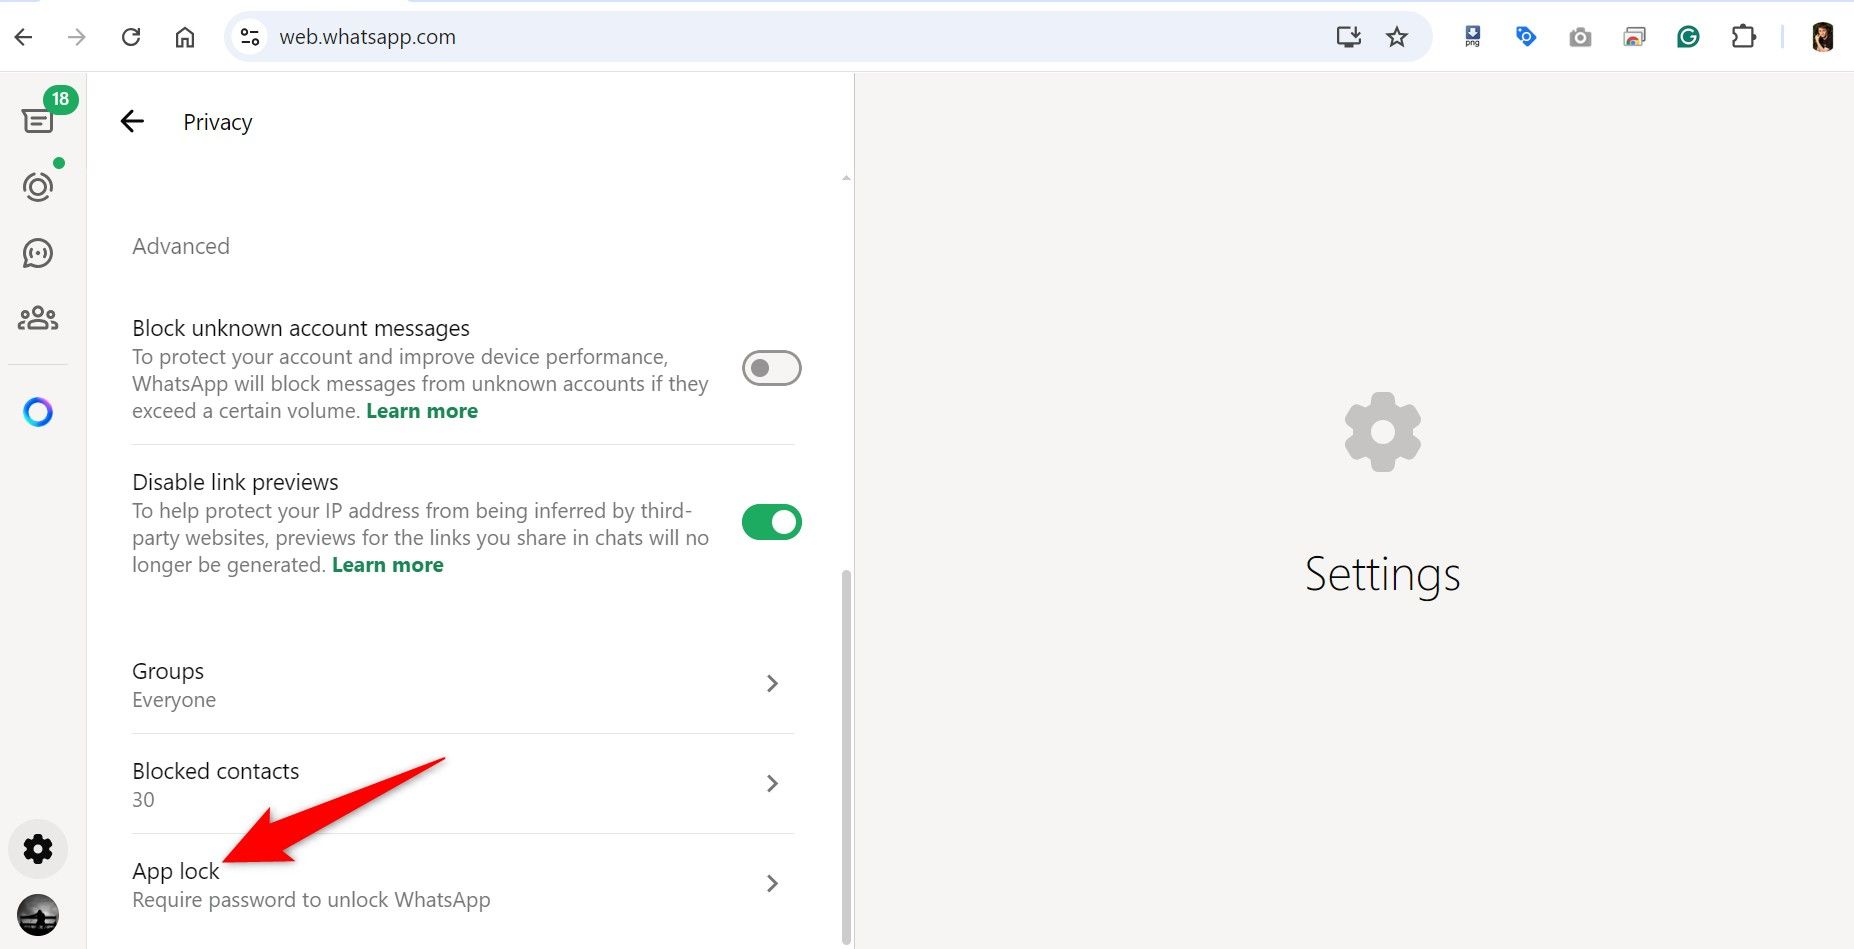Open the Channels icon in sidebar
The height and width of the screenshot is (949, 1854).
pyautogui.click(x=38, y=253)
